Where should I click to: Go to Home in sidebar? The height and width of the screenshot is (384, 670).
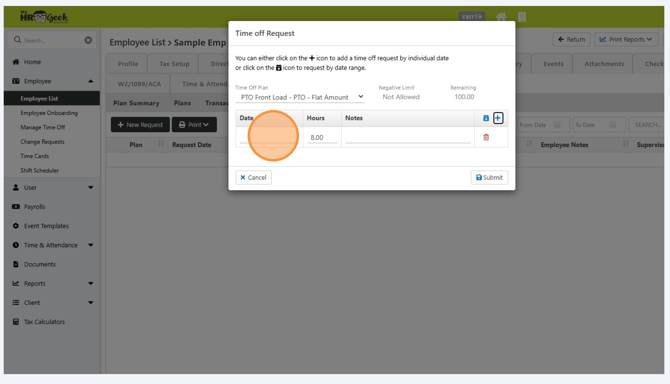coord(32,62)
